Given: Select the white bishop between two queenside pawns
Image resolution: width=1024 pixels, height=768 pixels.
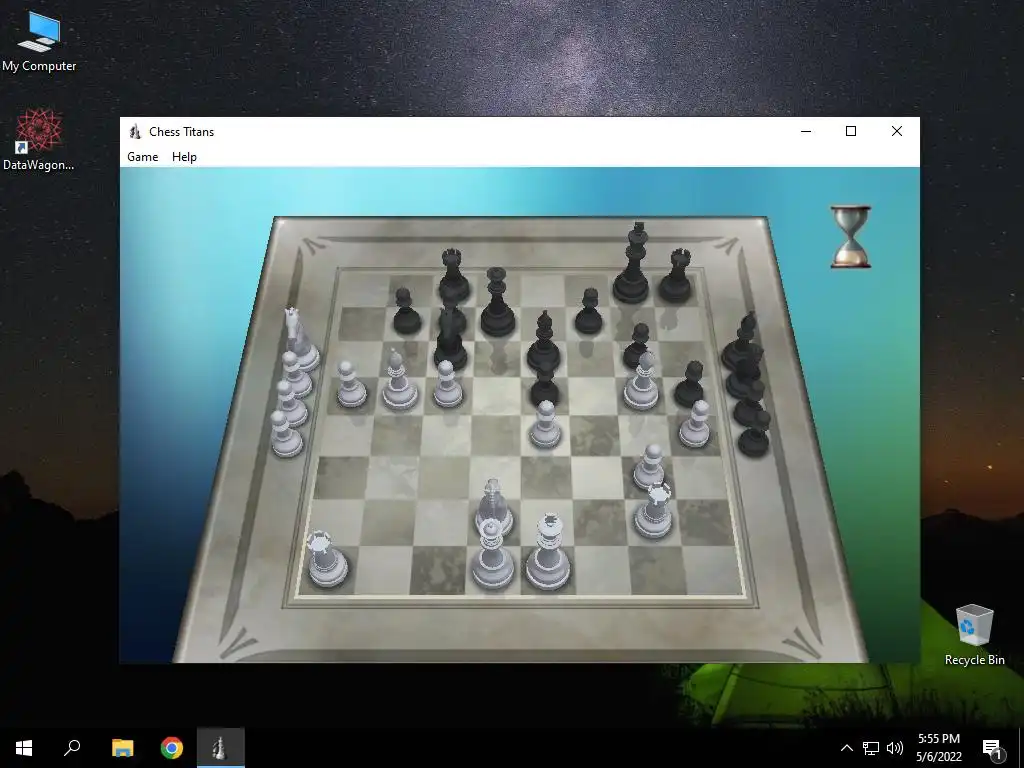Looking at the screenshot, I should (x=399, y=381).
